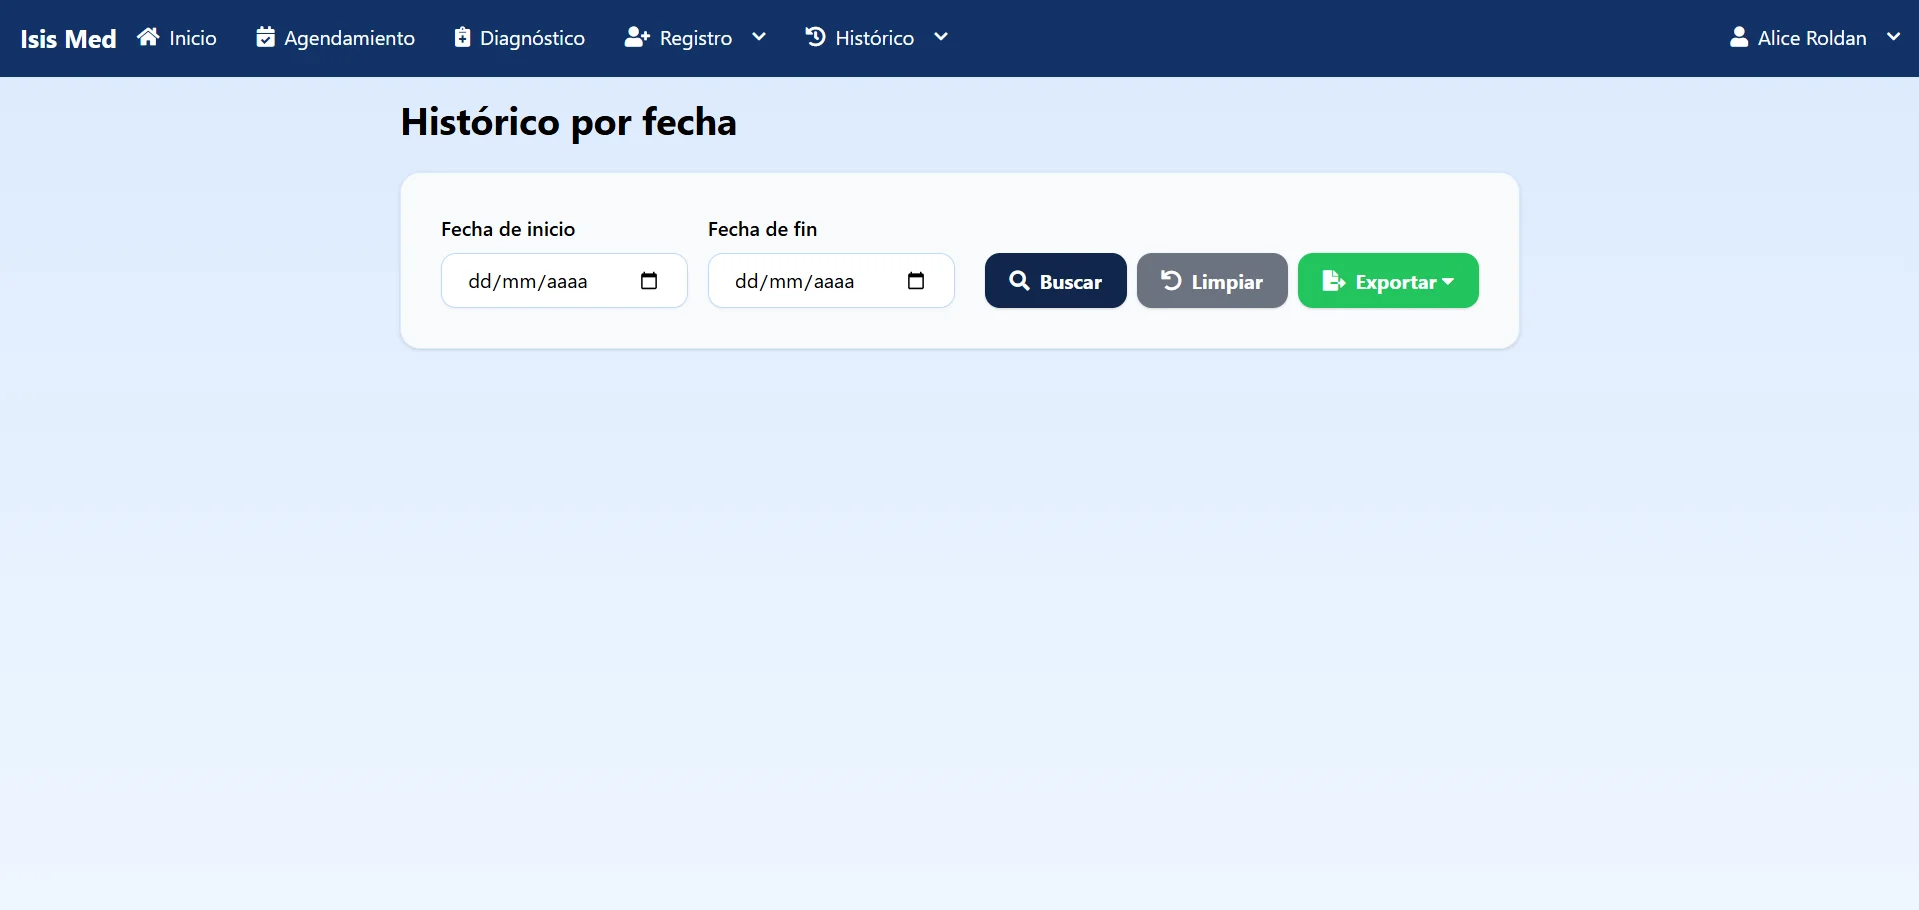Go to the Agendamiento menu item
This screenshot has width=1919, height=910.
point(335,38)
